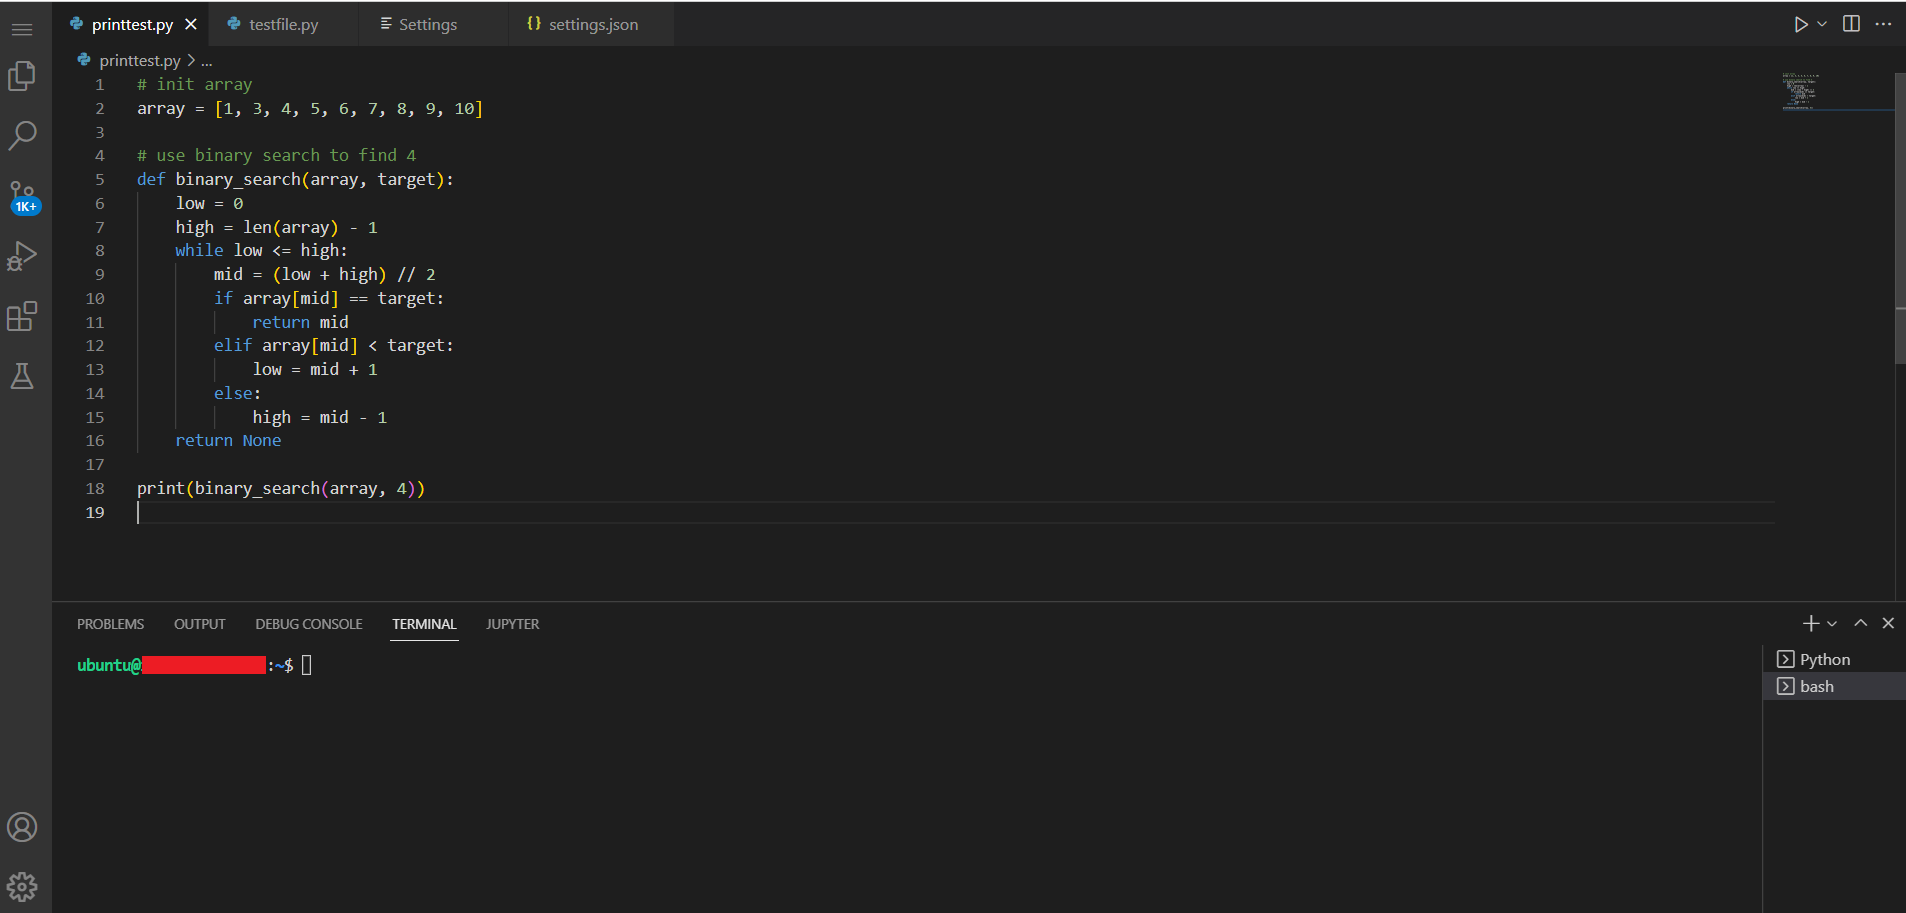This screenshot has width=1906, height=913.
Task: Open the Extensions view
Action: coord(22,316)
